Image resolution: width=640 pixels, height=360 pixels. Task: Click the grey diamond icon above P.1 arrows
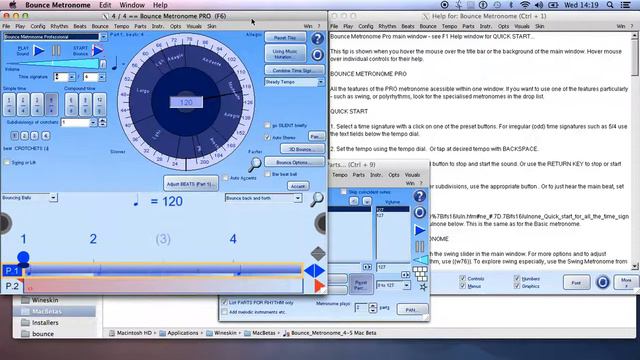[318, 253]
